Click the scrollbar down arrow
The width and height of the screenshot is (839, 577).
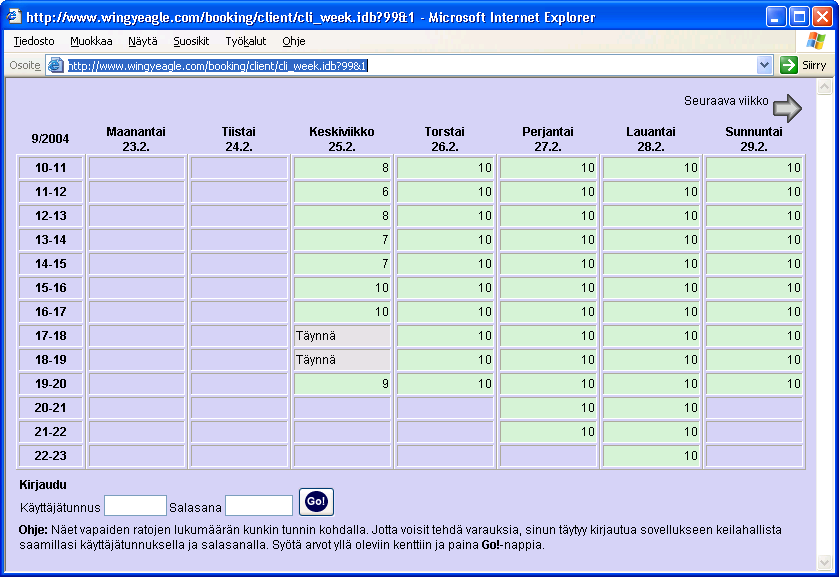coord(824,562)
